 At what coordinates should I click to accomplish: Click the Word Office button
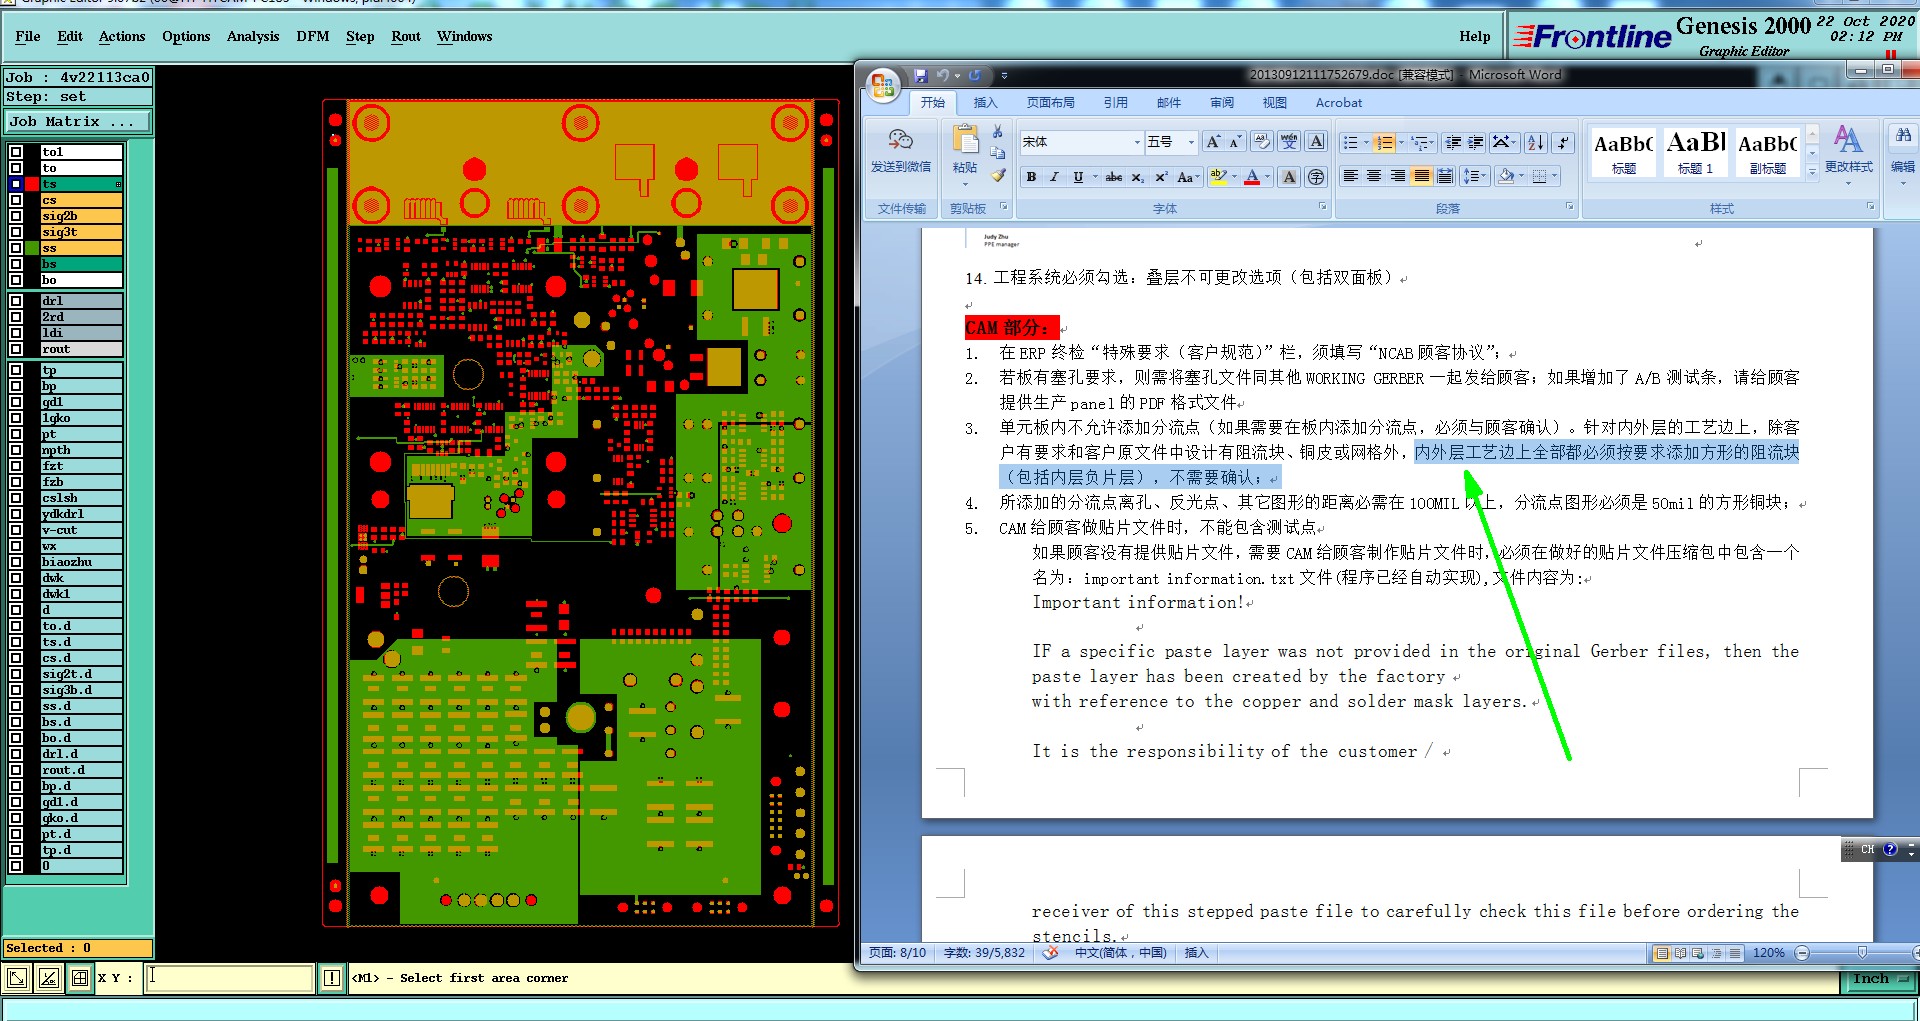[x=882, y=86]
